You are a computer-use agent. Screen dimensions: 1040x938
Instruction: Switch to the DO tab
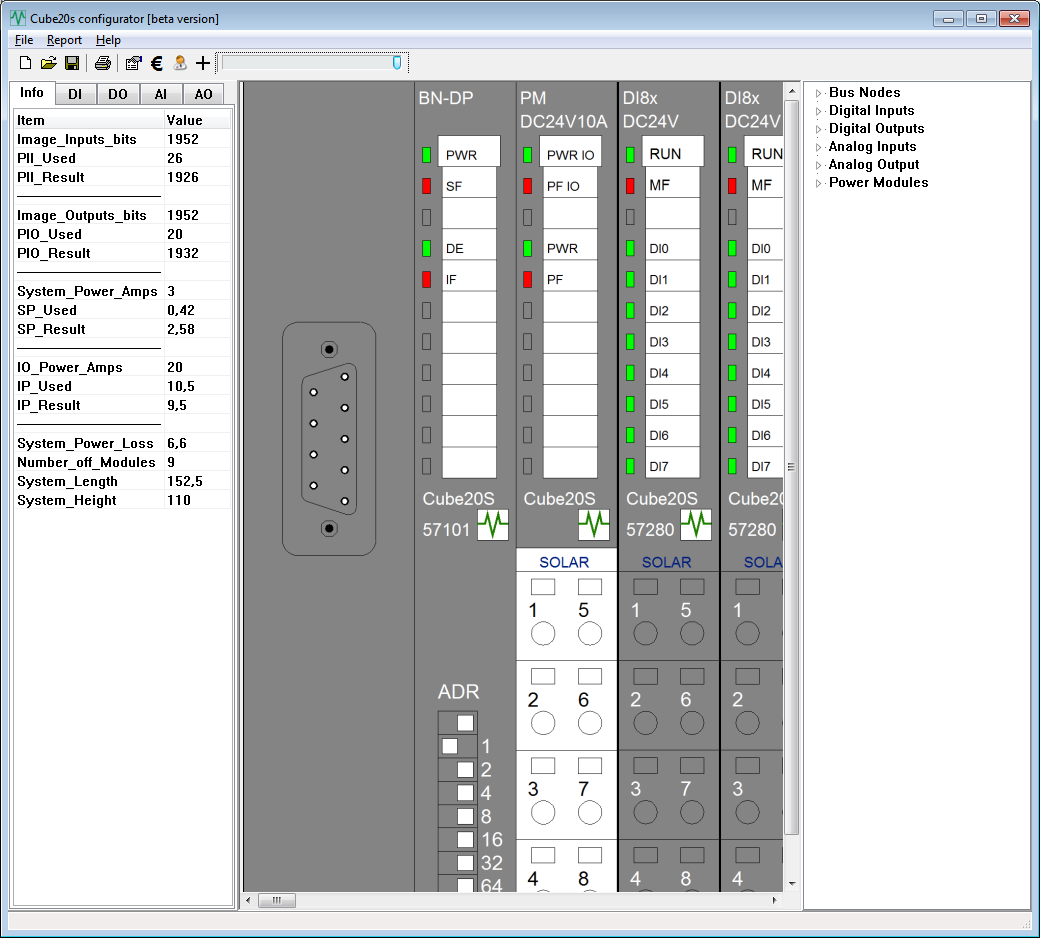tap(118, 94)
